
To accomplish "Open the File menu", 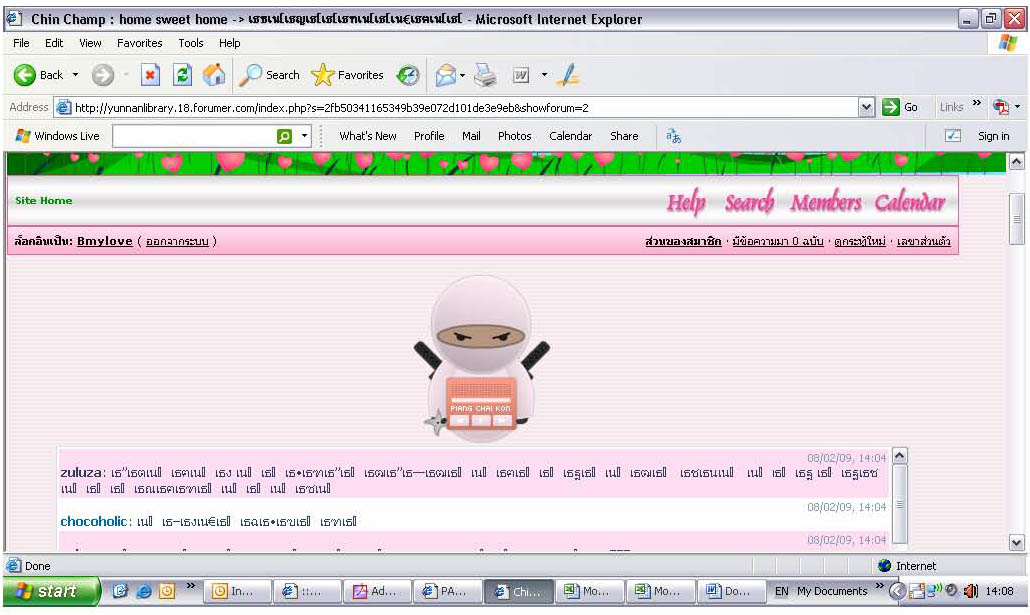I will coord(21,43).
